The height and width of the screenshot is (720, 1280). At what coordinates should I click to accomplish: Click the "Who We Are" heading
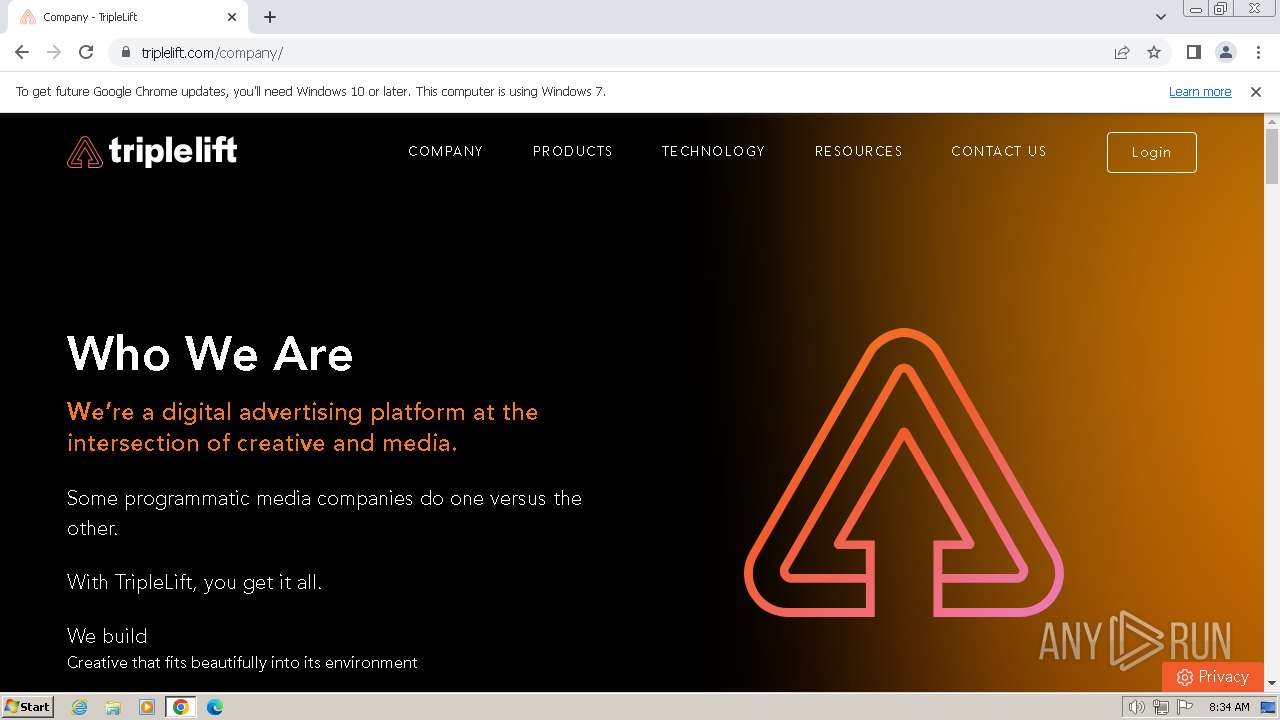pyautogui.click(x=210, y=354)
